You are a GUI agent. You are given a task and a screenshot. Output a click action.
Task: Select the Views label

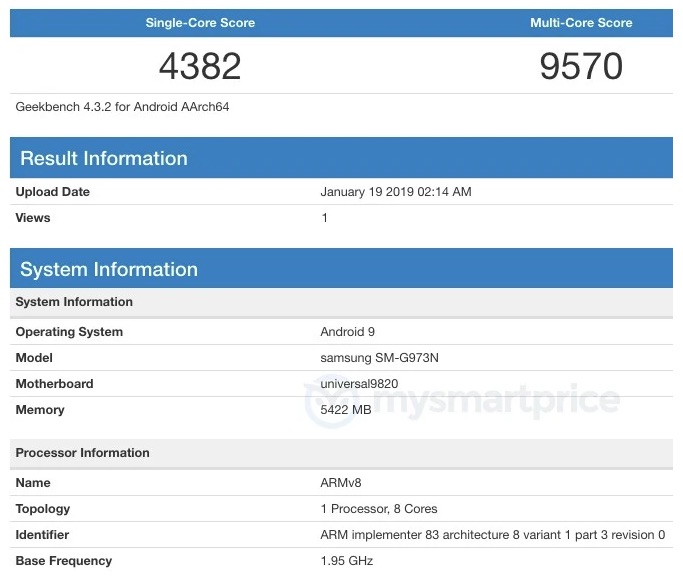33,218
